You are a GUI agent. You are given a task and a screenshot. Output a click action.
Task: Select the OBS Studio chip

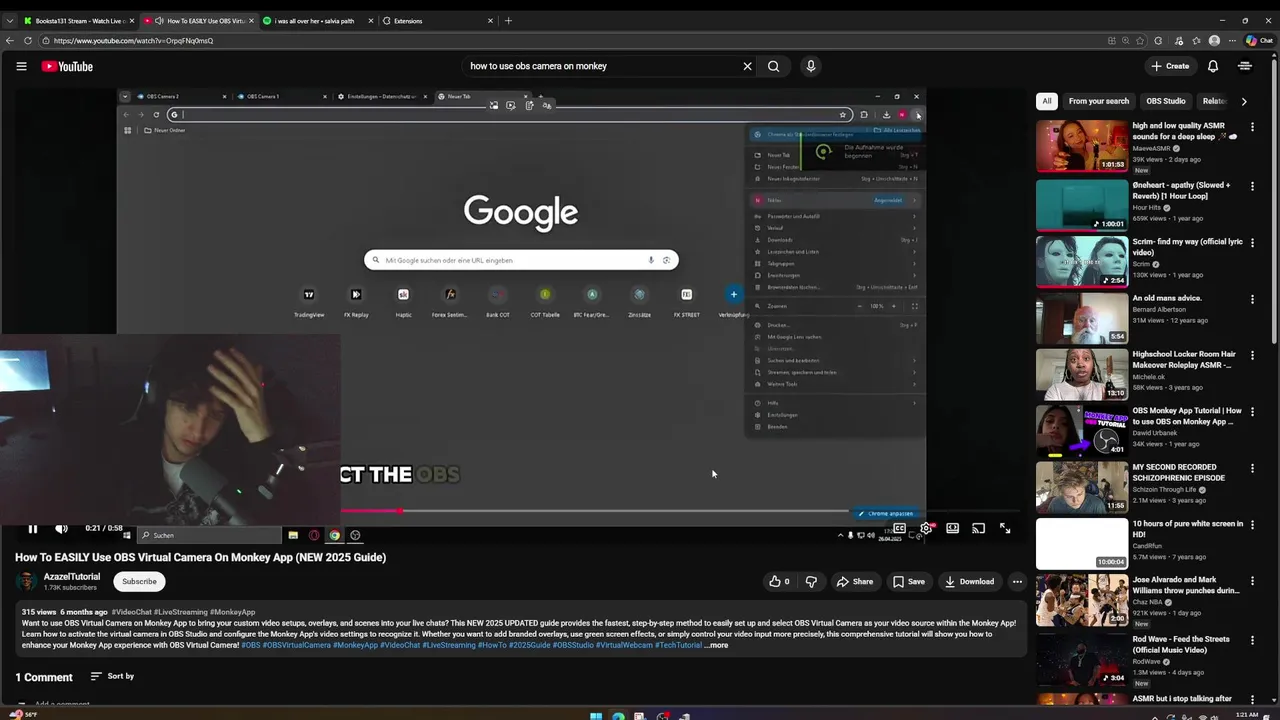click(1166, 101)
